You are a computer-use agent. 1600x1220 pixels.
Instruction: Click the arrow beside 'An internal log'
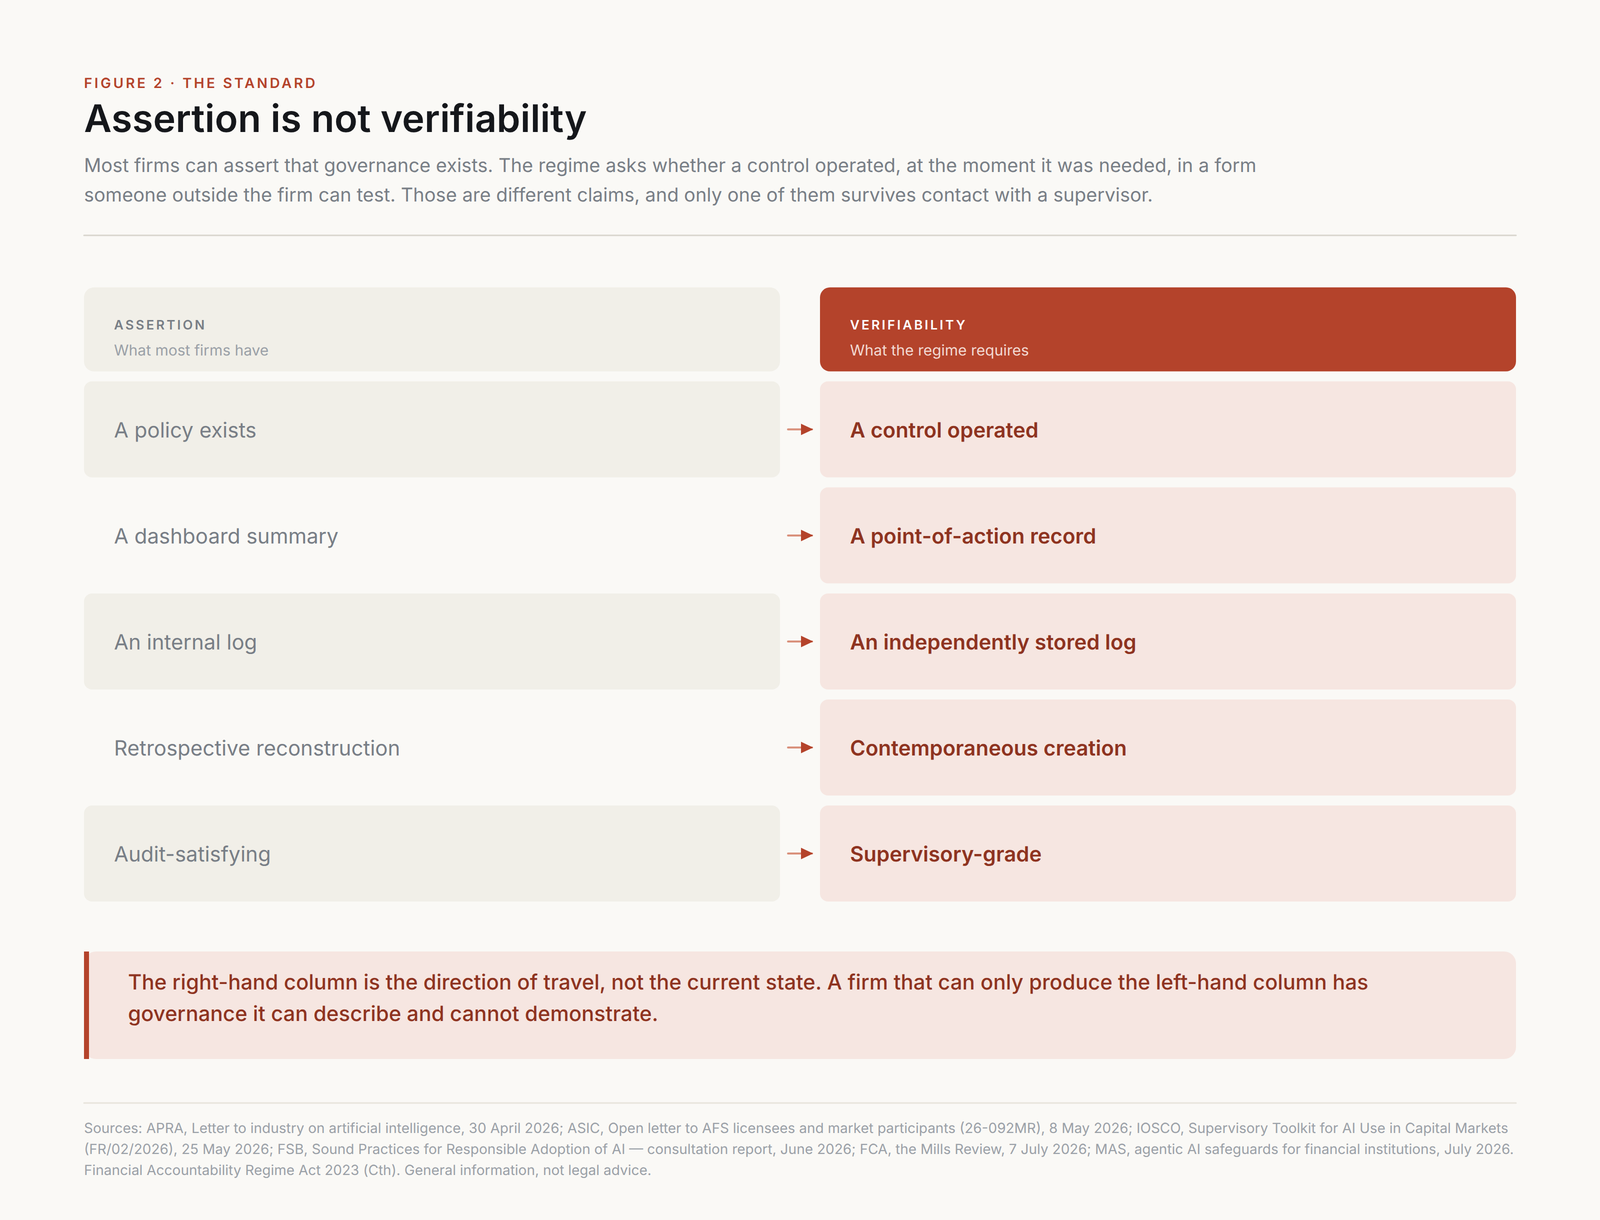point(800,642)
